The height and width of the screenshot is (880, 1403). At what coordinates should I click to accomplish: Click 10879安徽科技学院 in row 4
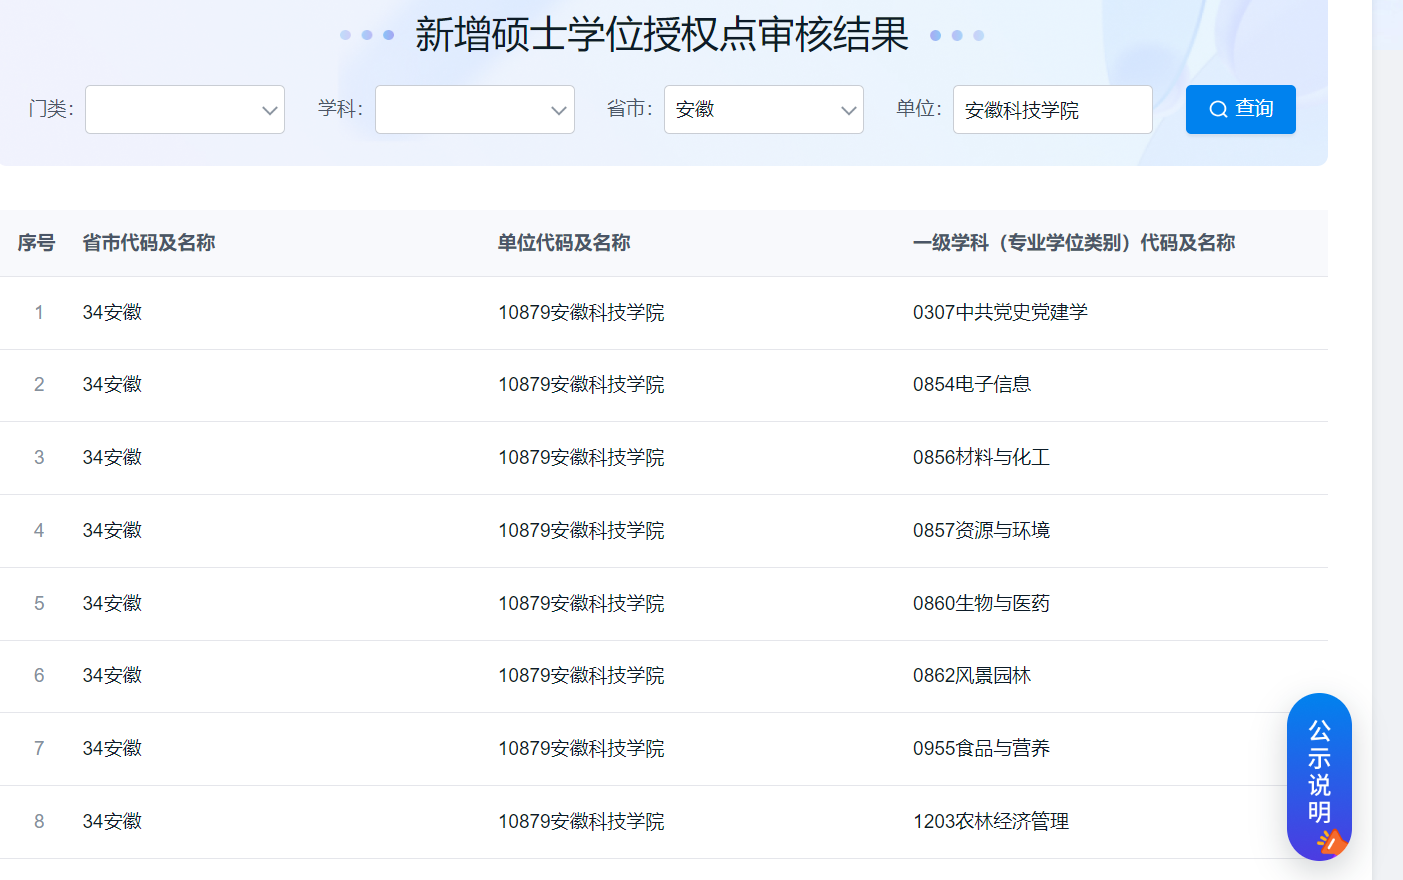581,530
